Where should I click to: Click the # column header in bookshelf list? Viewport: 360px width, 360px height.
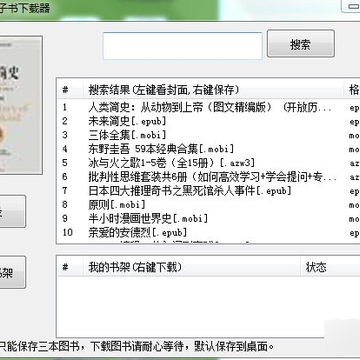(71, 267)
